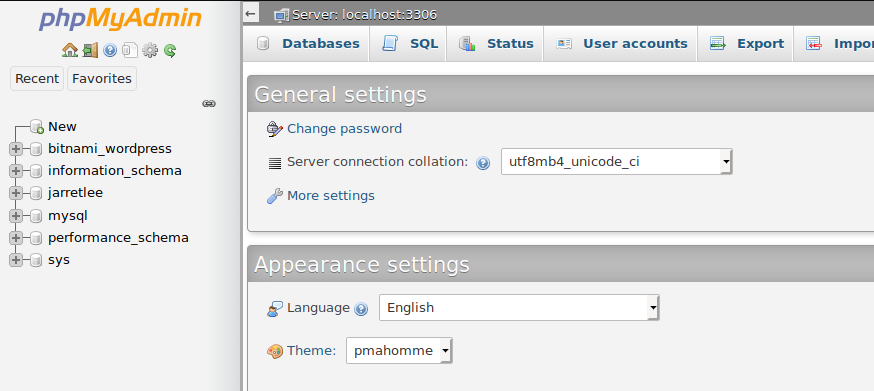
Task: Expand the jarretlee database node
Action: pyautogui.click(x=16, y=193)
